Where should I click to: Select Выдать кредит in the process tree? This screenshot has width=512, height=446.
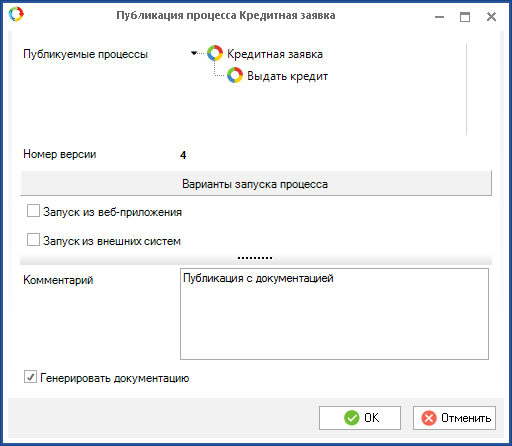(287, 76)
